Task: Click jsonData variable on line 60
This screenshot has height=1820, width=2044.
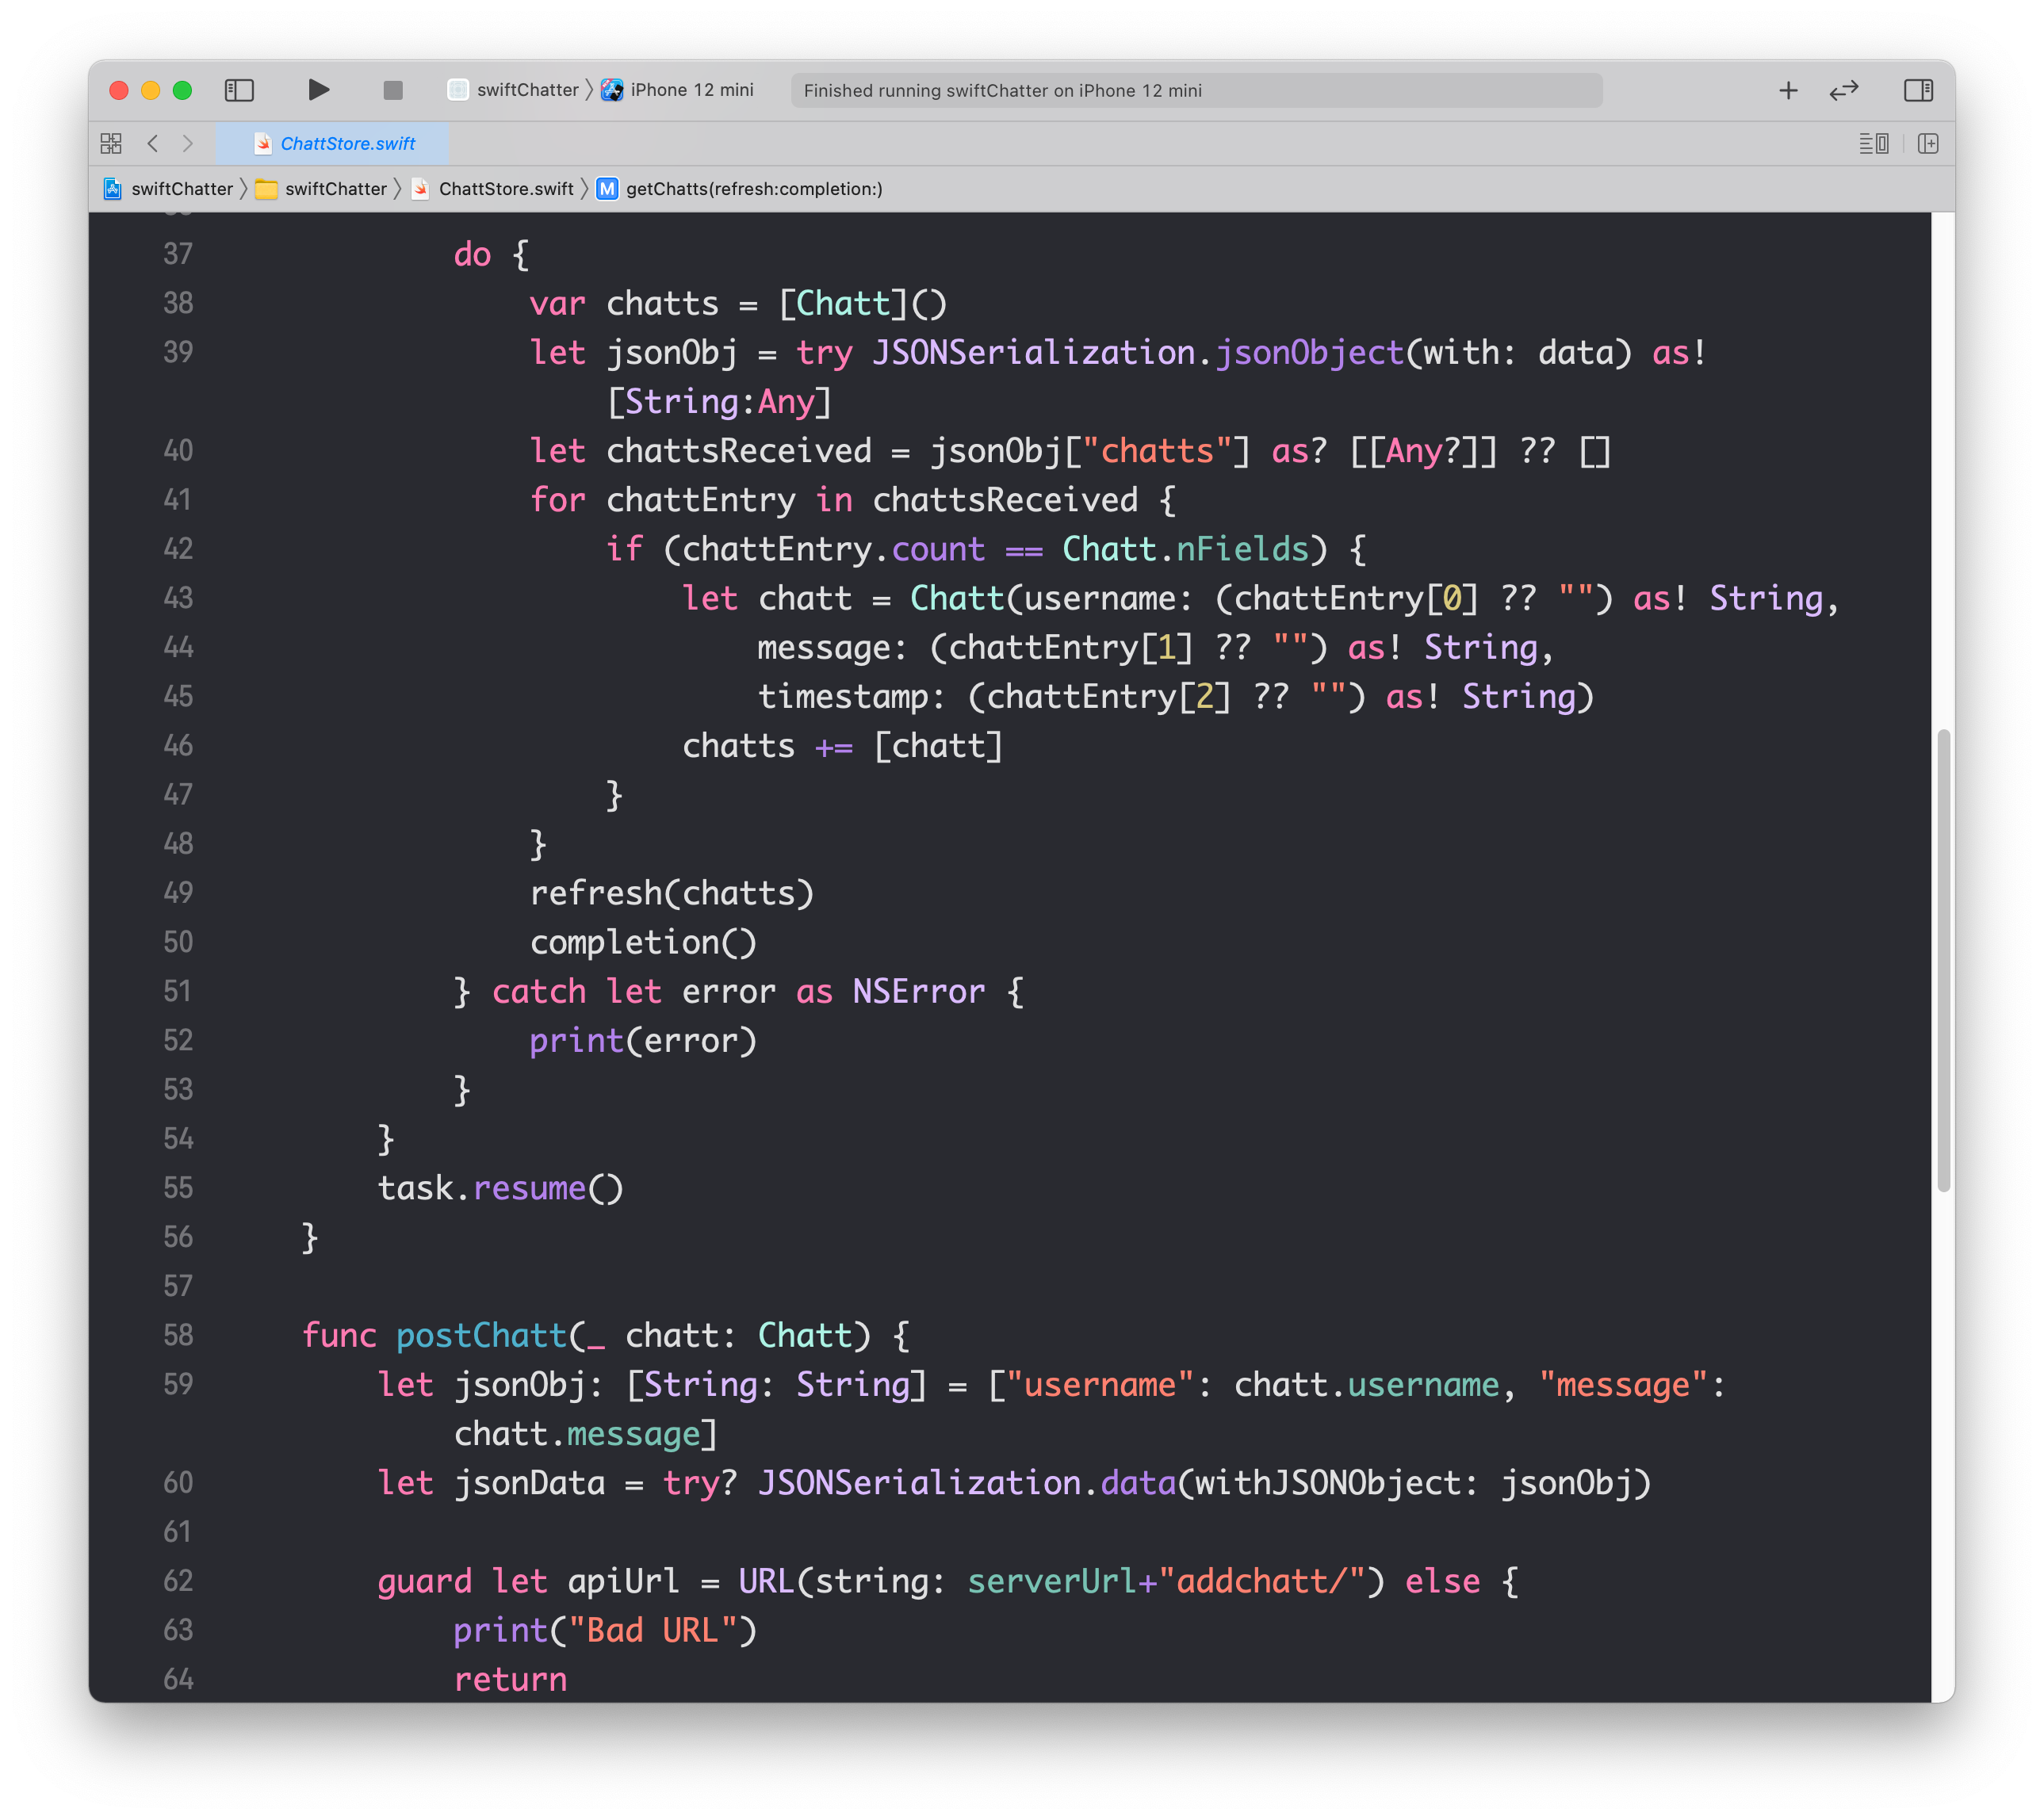Action: [530, 1483]
